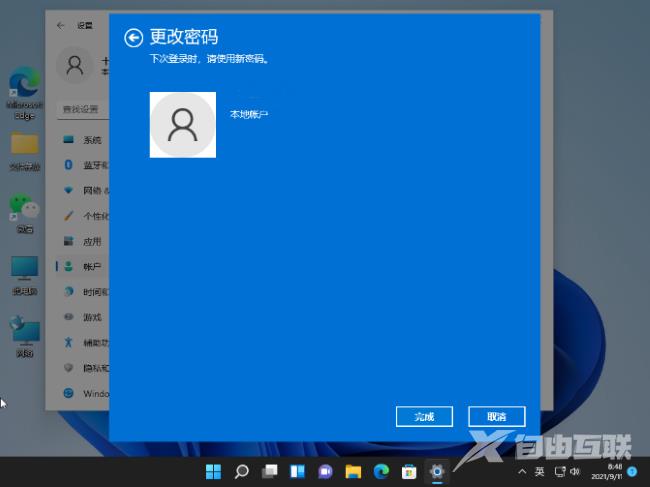Select the yellow folder desktop icon
Image resolution: width=650 pixels, height=487 pixels.
[24, 151]
